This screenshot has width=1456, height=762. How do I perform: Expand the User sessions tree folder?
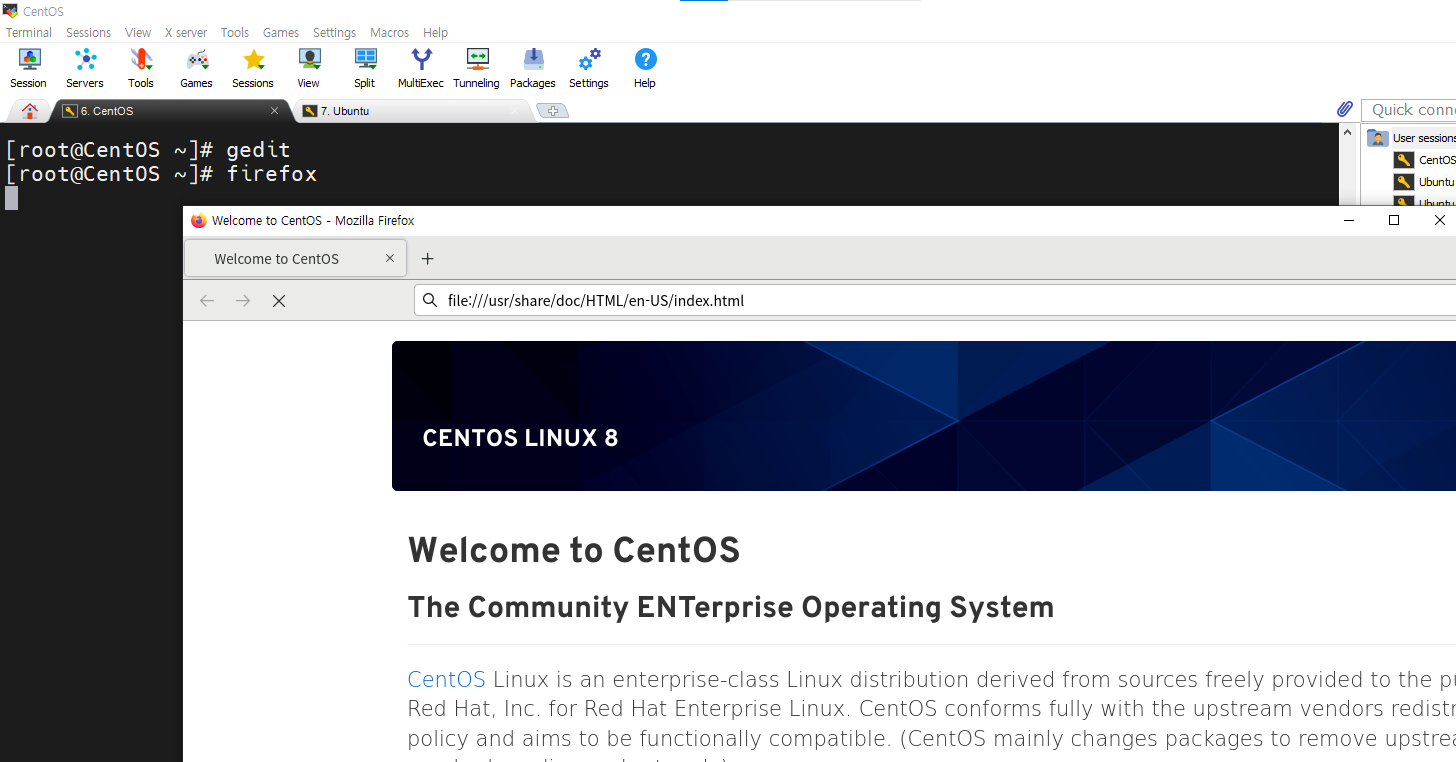point(1379,138)
